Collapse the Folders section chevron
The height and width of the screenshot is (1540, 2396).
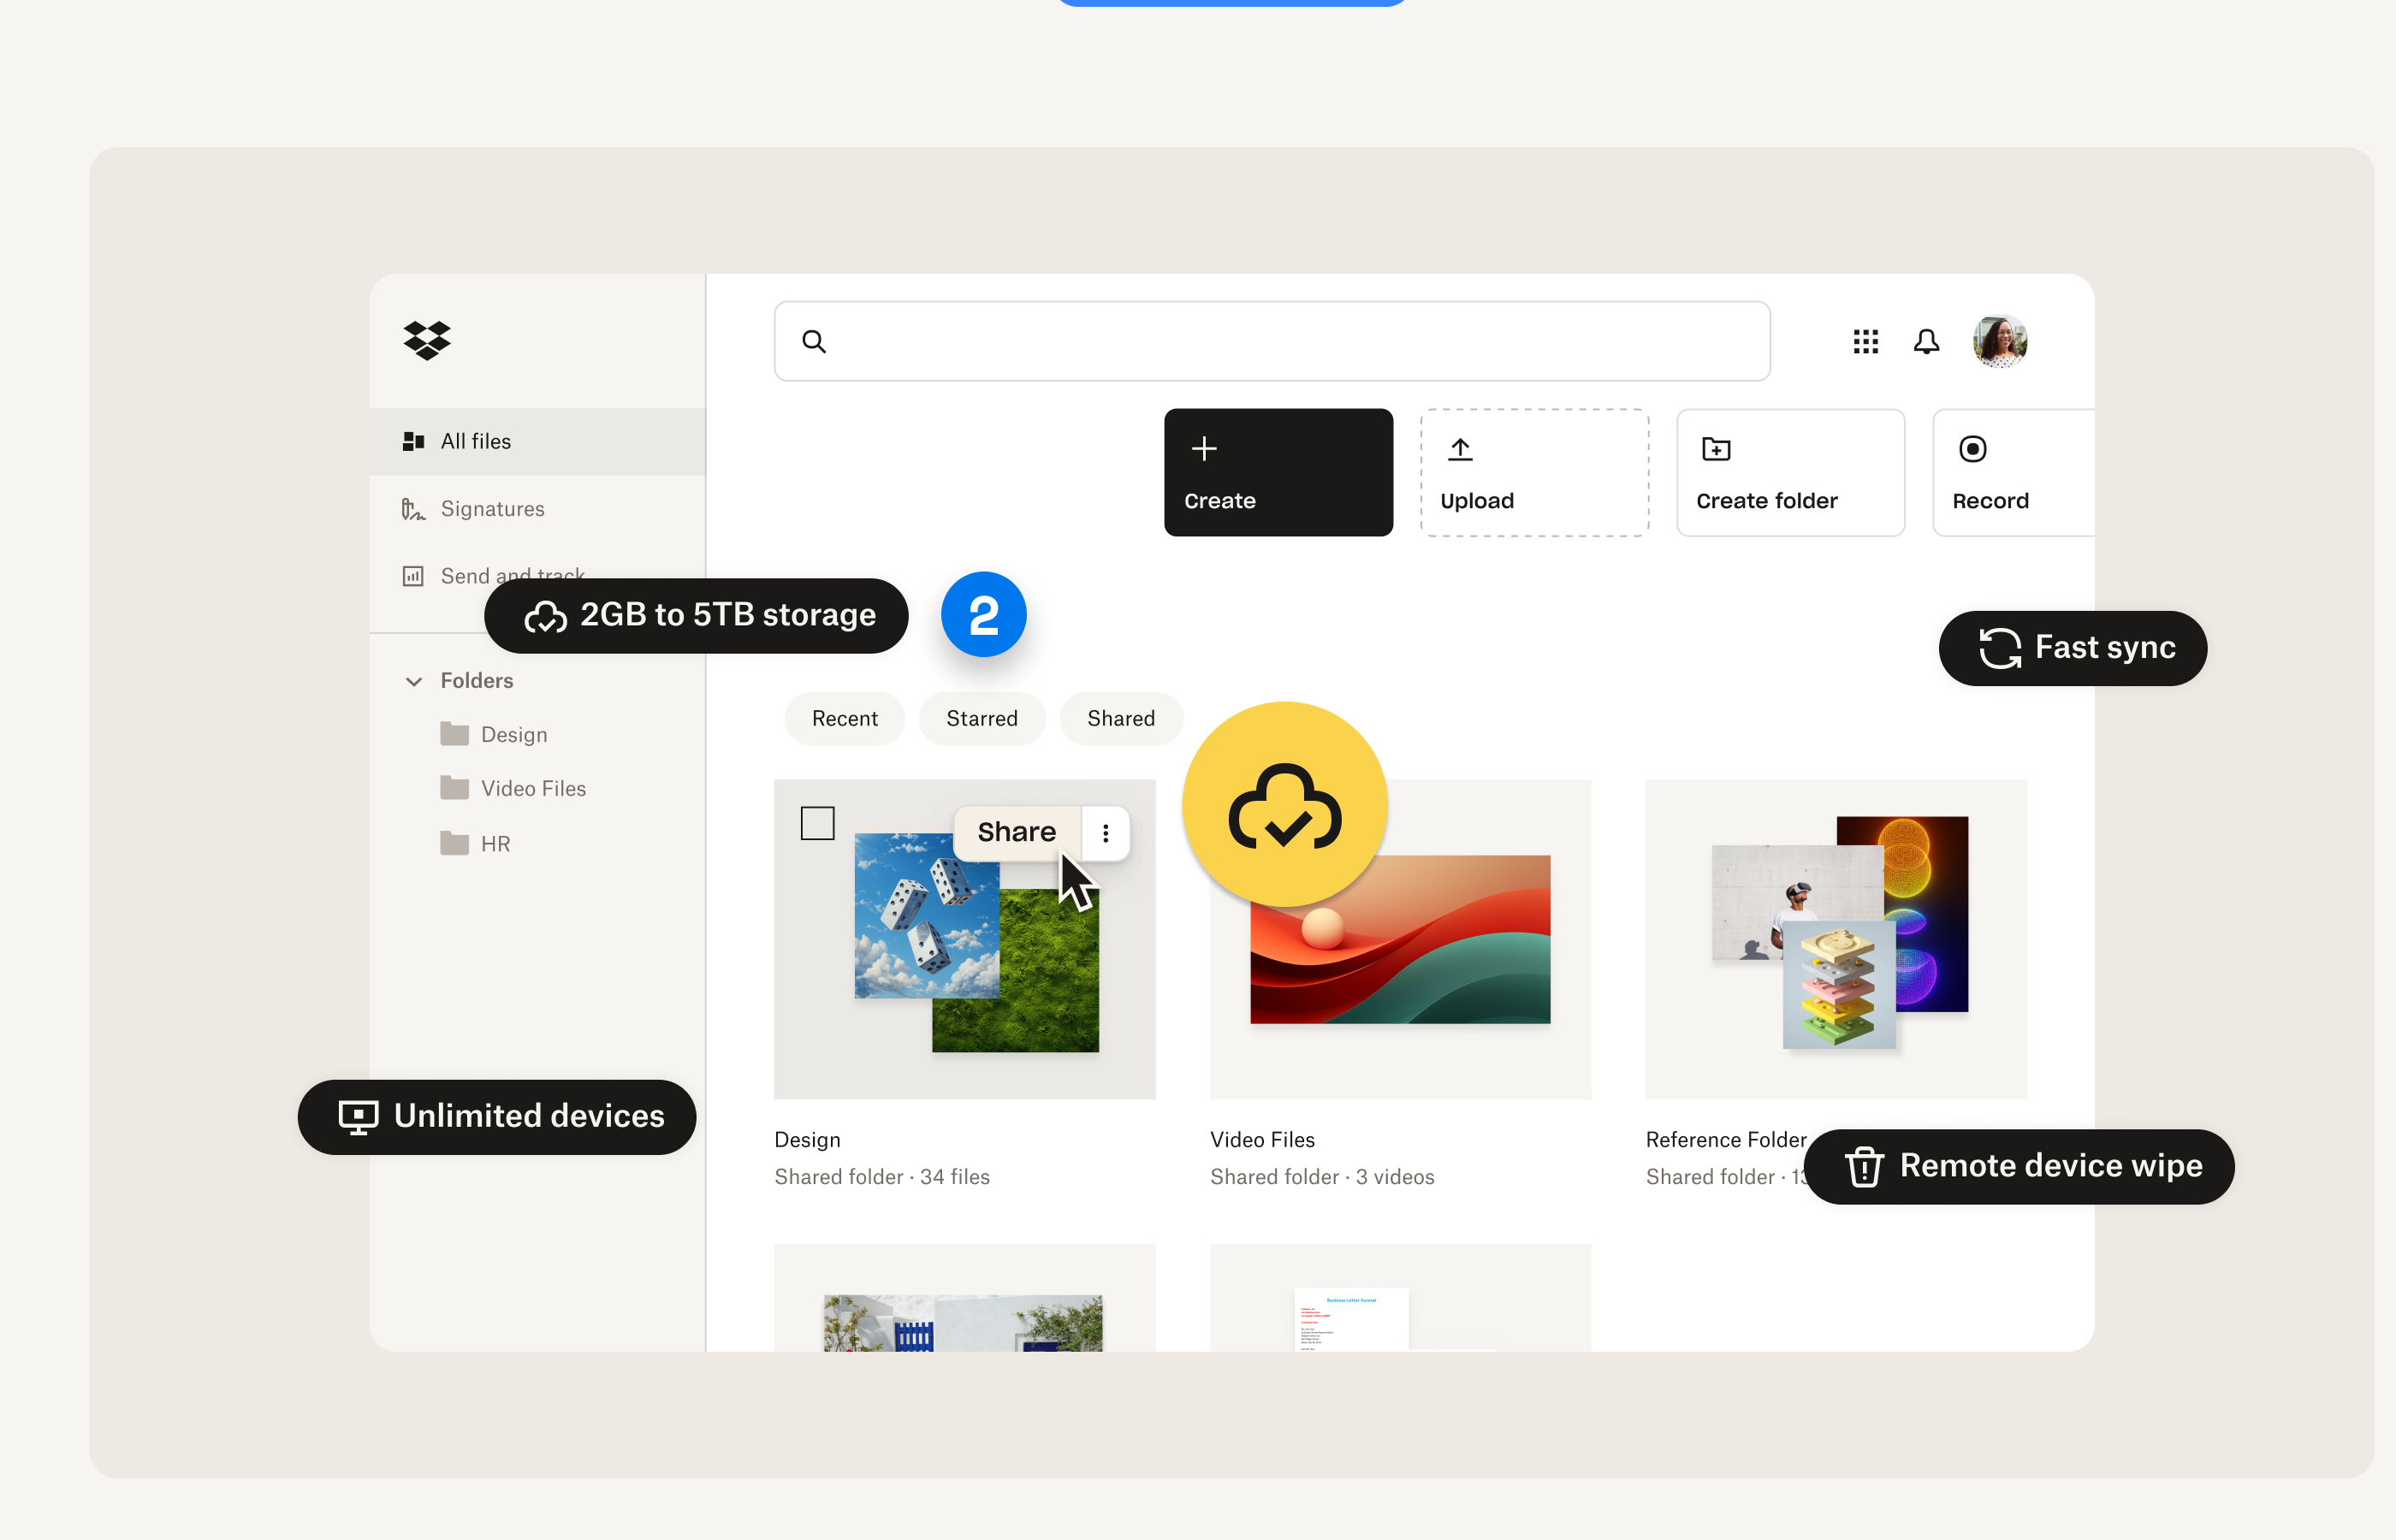(x=414, y=681)
